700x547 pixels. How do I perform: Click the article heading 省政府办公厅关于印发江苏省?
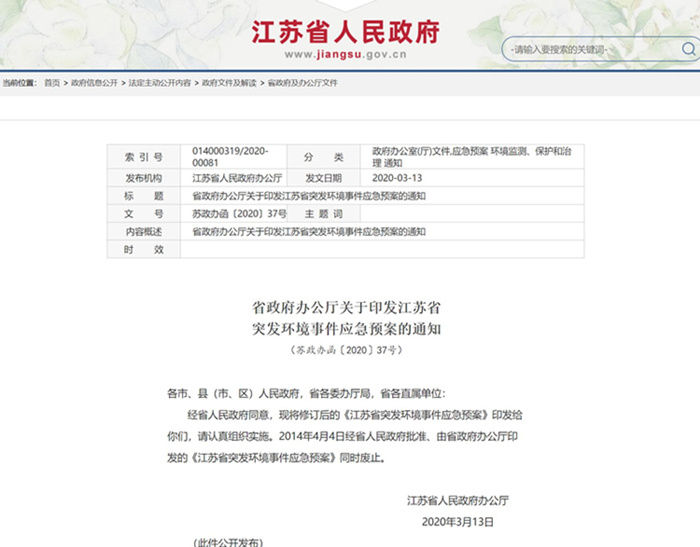[x=346, y=308]
